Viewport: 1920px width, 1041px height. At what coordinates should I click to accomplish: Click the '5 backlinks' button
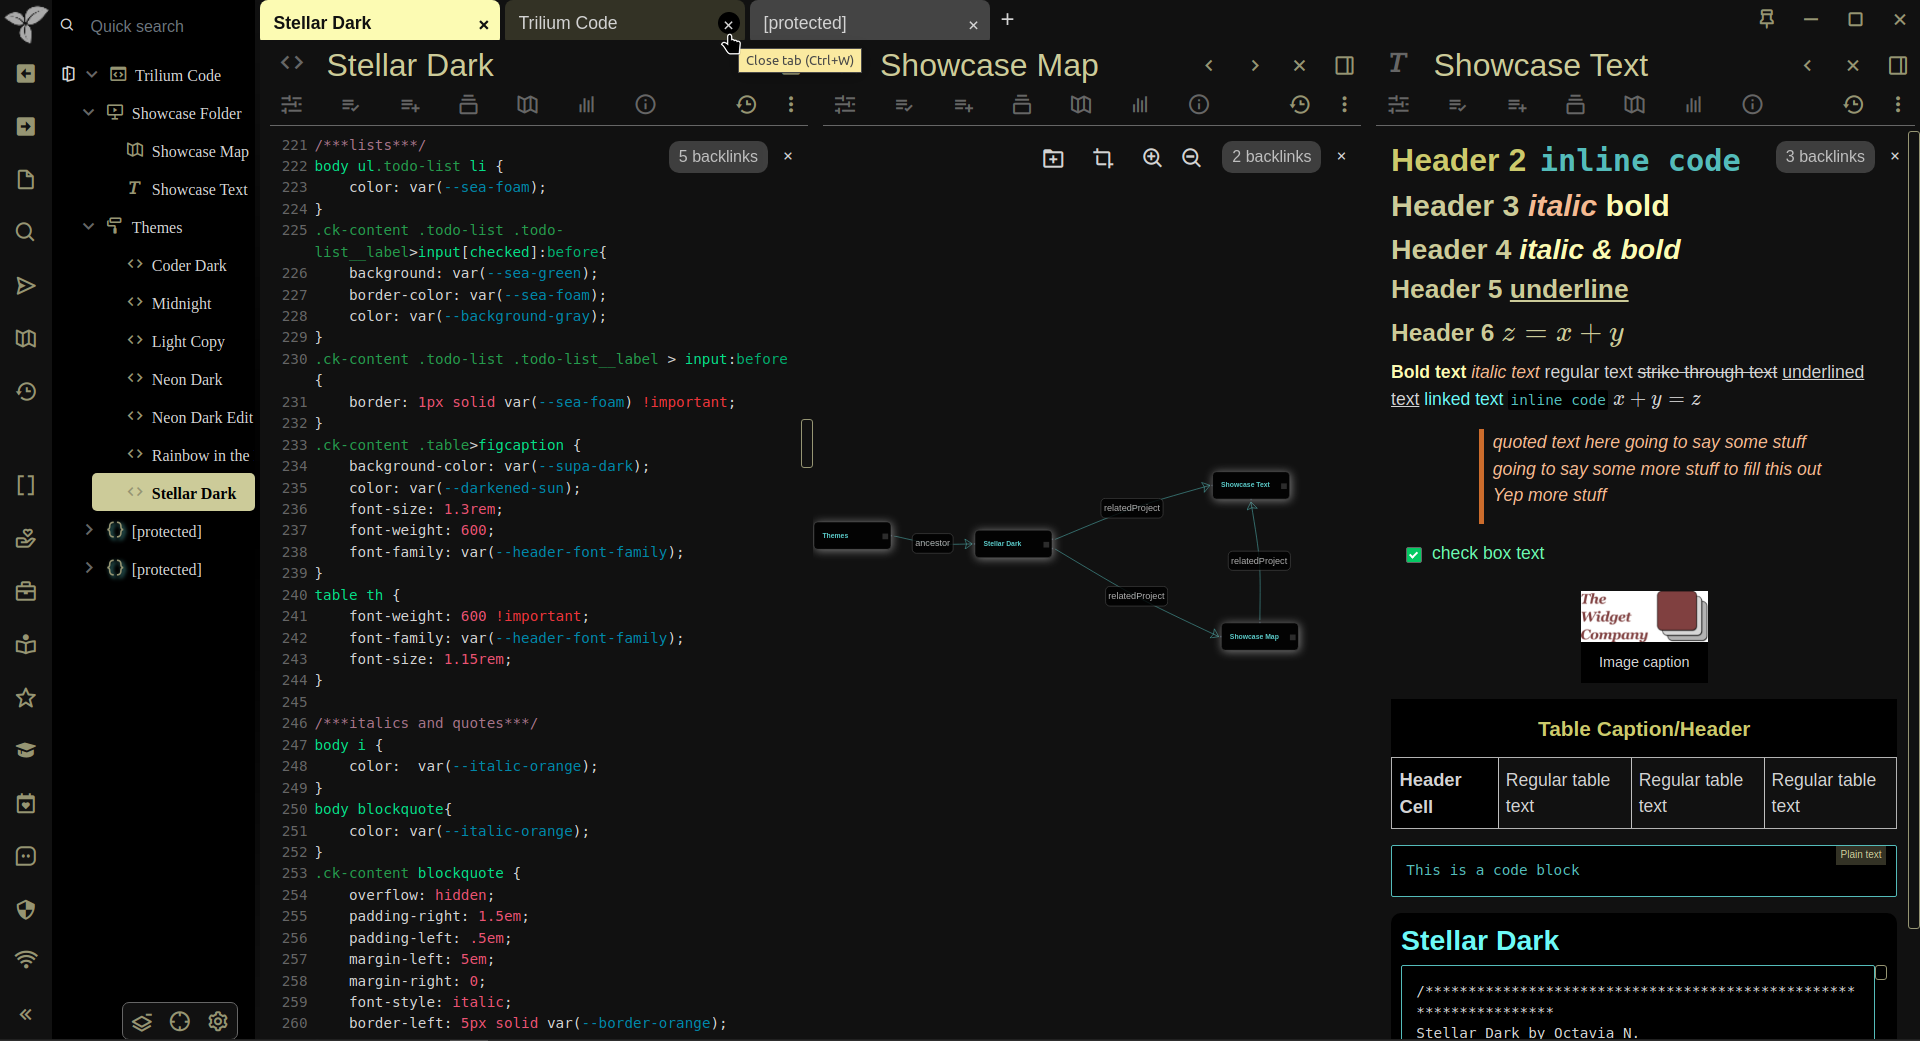click(718, 156)
